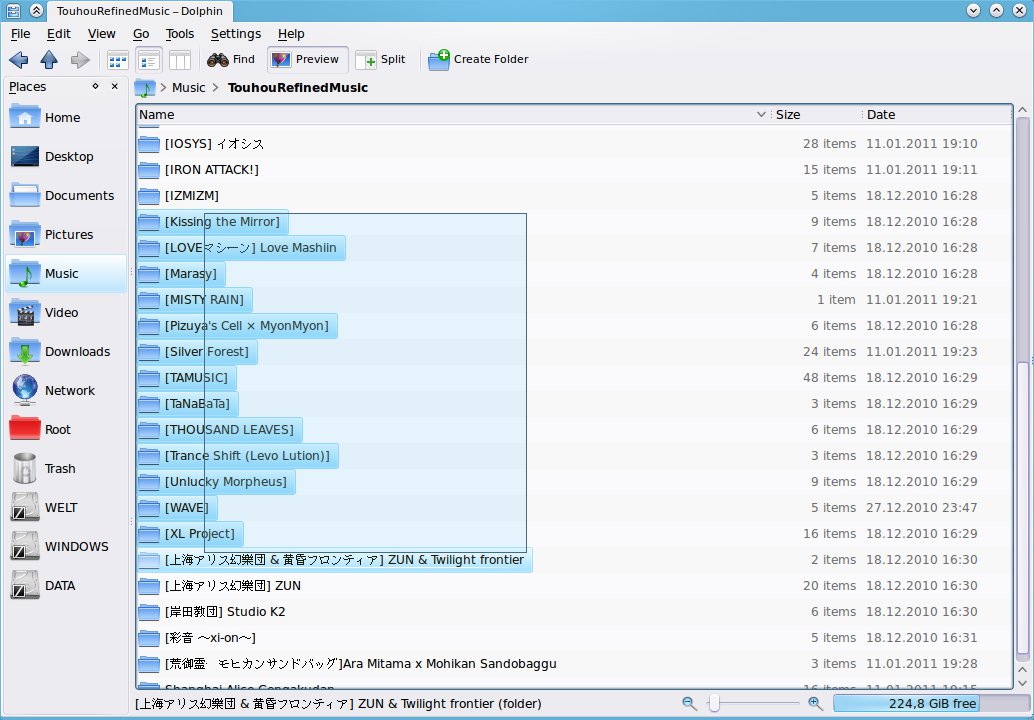Expand breadcrumb arrow after Music
The image size is (1034, 720).
(x=215, y=88)
